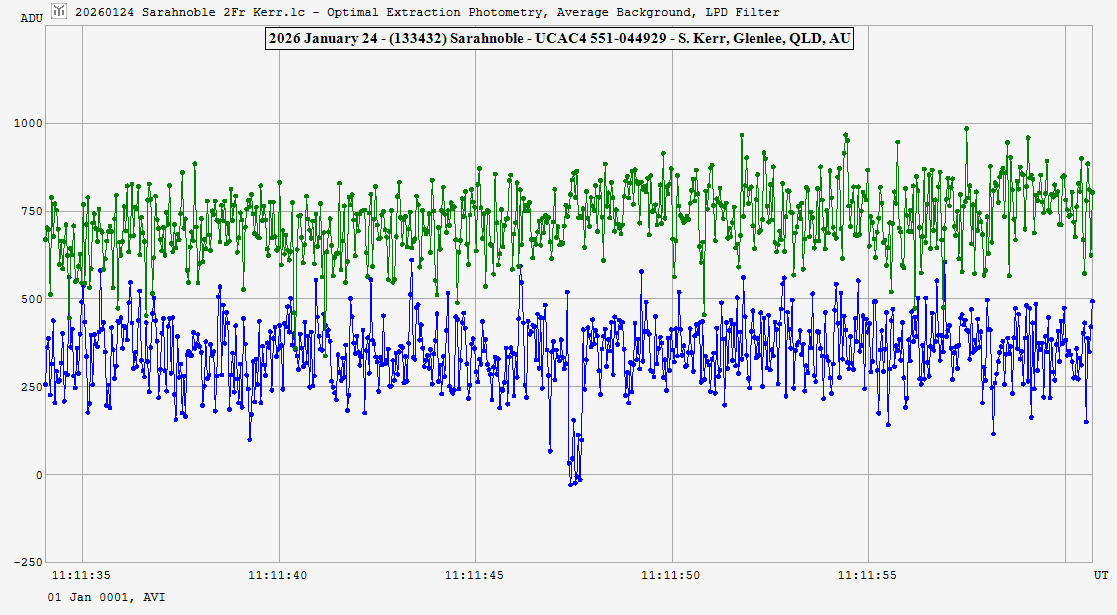Click the 11:11:50 time axis label
This screenshot has width=1117, height=615.
click(x=670, y=575)
